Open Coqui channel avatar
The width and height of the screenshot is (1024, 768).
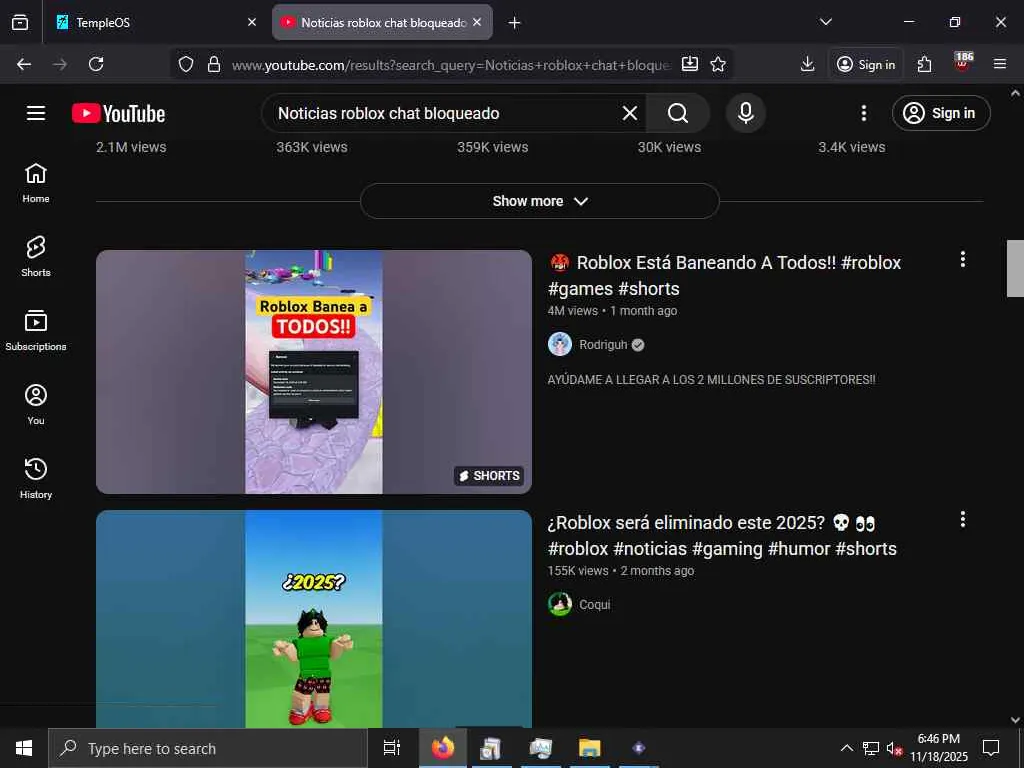click(560, 604)
